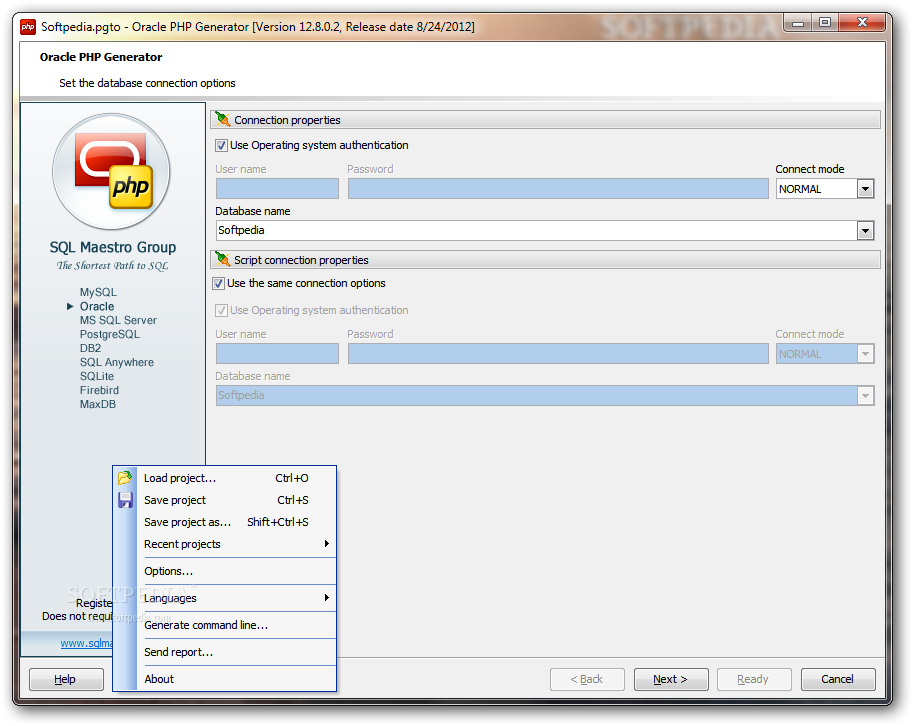Viewport: 913px width, 726px height.
Task: Click the connection User name field
Action: 277,189
